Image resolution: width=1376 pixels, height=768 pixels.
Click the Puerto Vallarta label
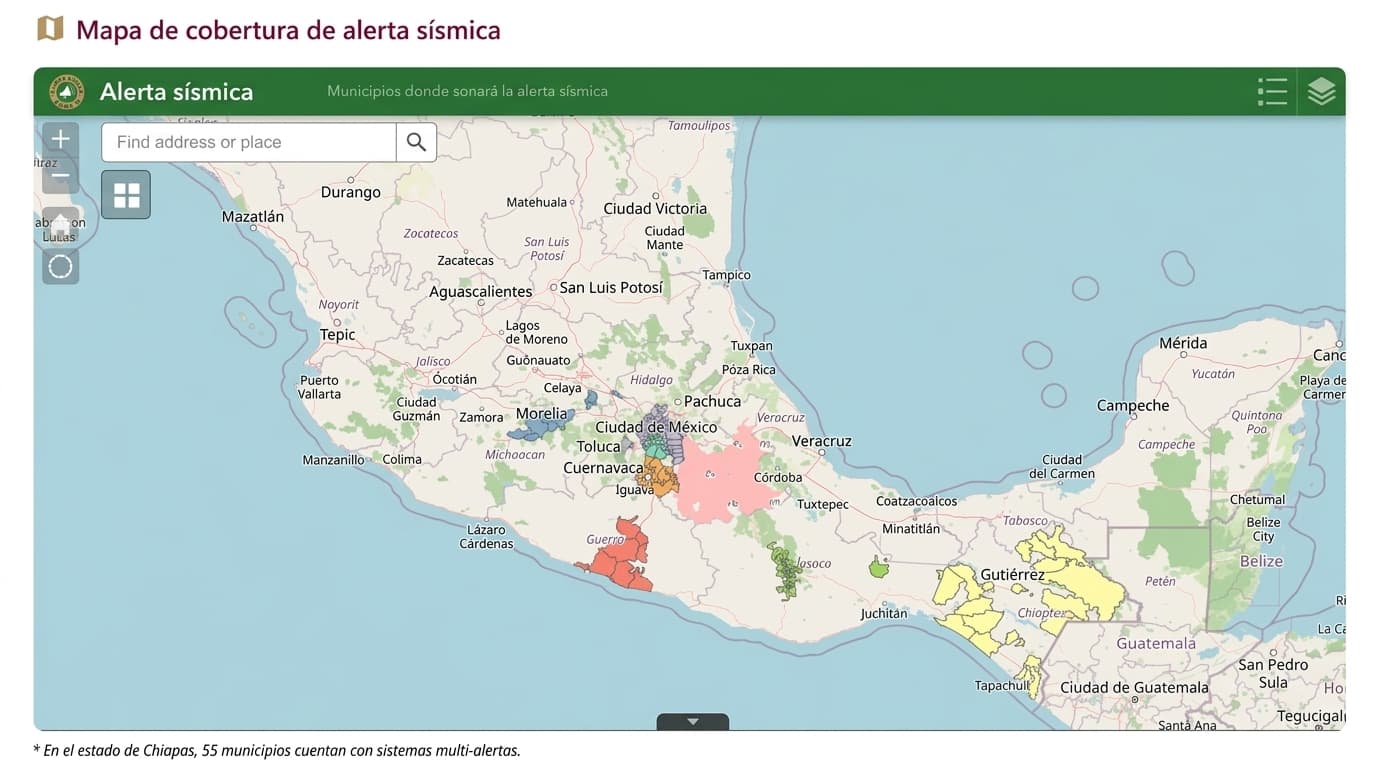pyautogui.click(x=319, y=387)
